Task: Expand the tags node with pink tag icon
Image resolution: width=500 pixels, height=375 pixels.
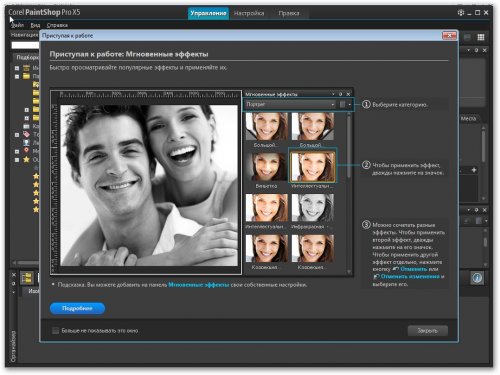Action: 17,135
